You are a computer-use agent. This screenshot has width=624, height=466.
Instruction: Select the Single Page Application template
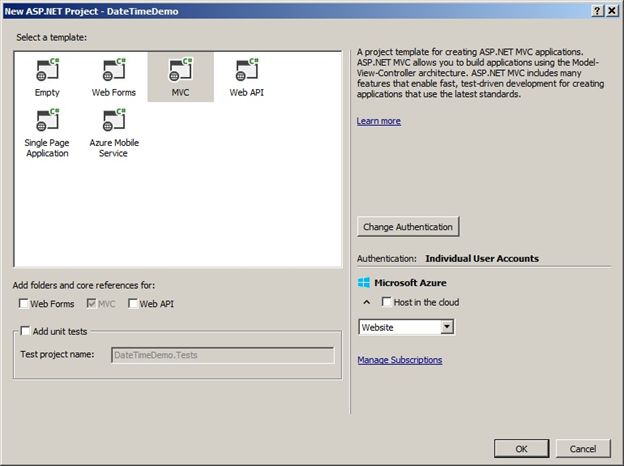click(x=47, y=133)
